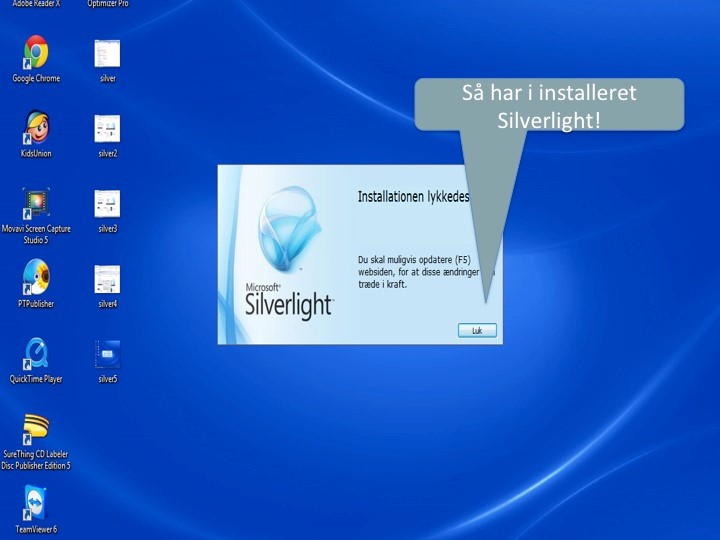Click the 'Installationen lykkedes' heading text

(413, 197)
